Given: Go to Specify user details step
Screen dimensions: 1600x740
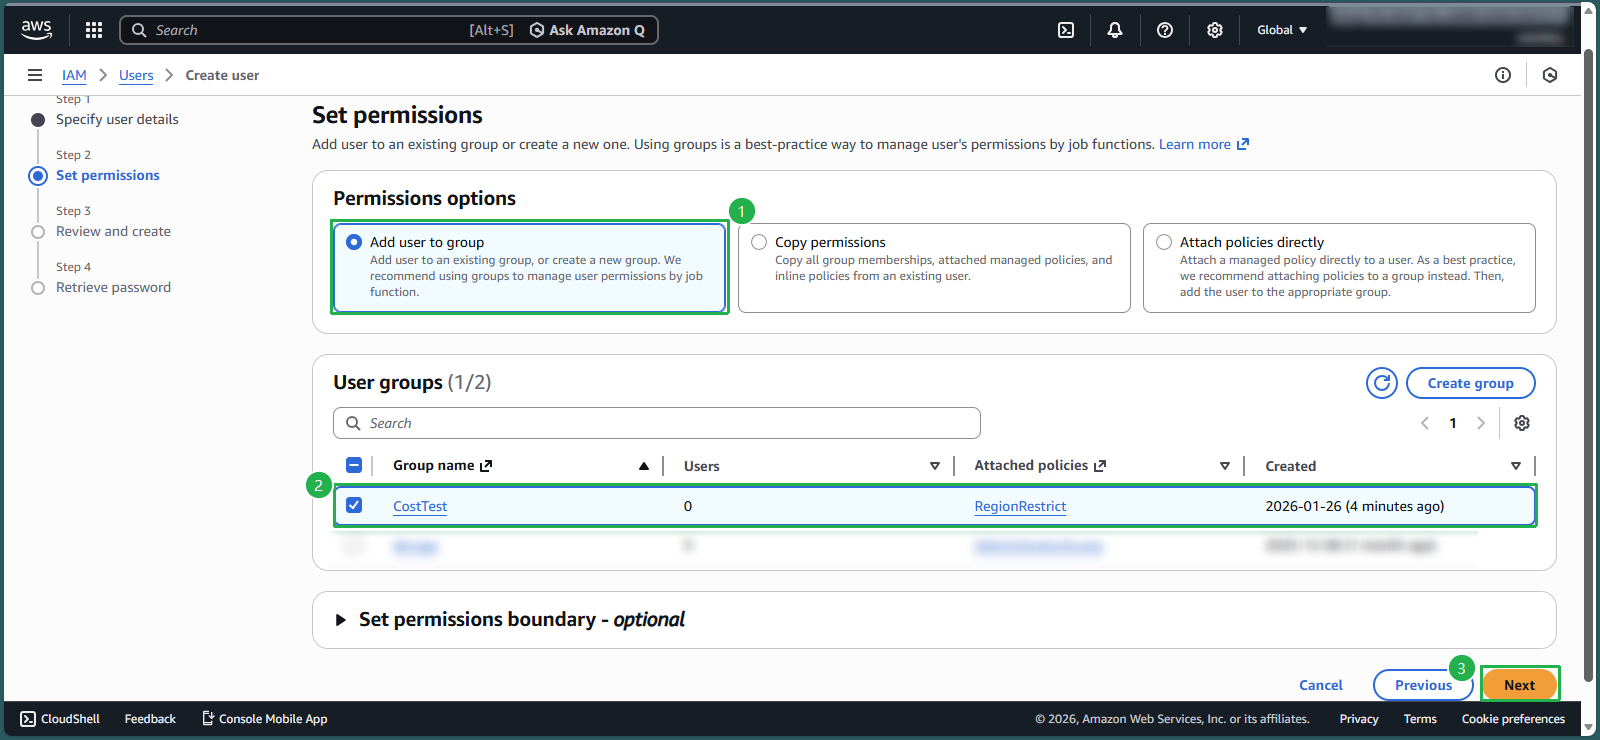Looking at the screenshot, I should pos(117,119).
